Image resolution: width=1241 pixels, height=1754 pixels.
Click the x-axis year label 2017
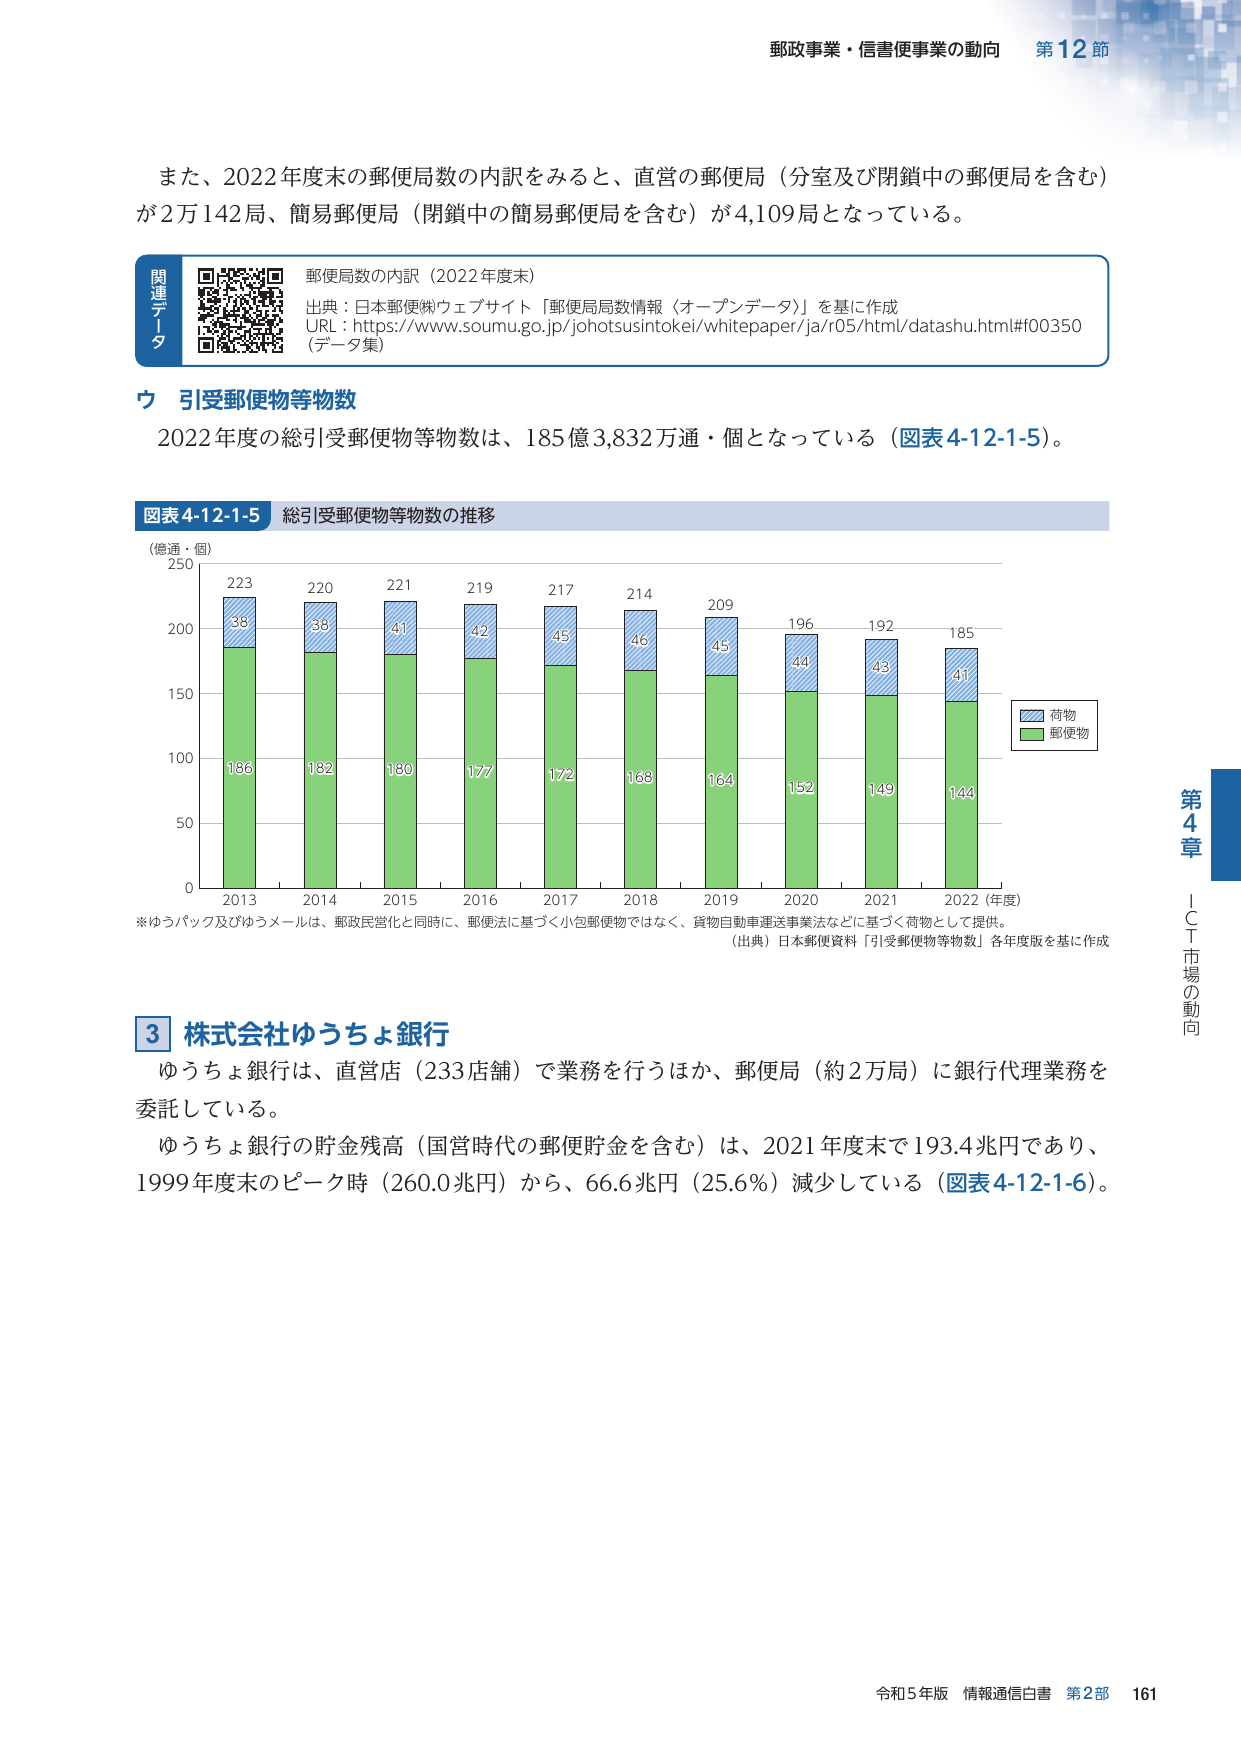561,900
